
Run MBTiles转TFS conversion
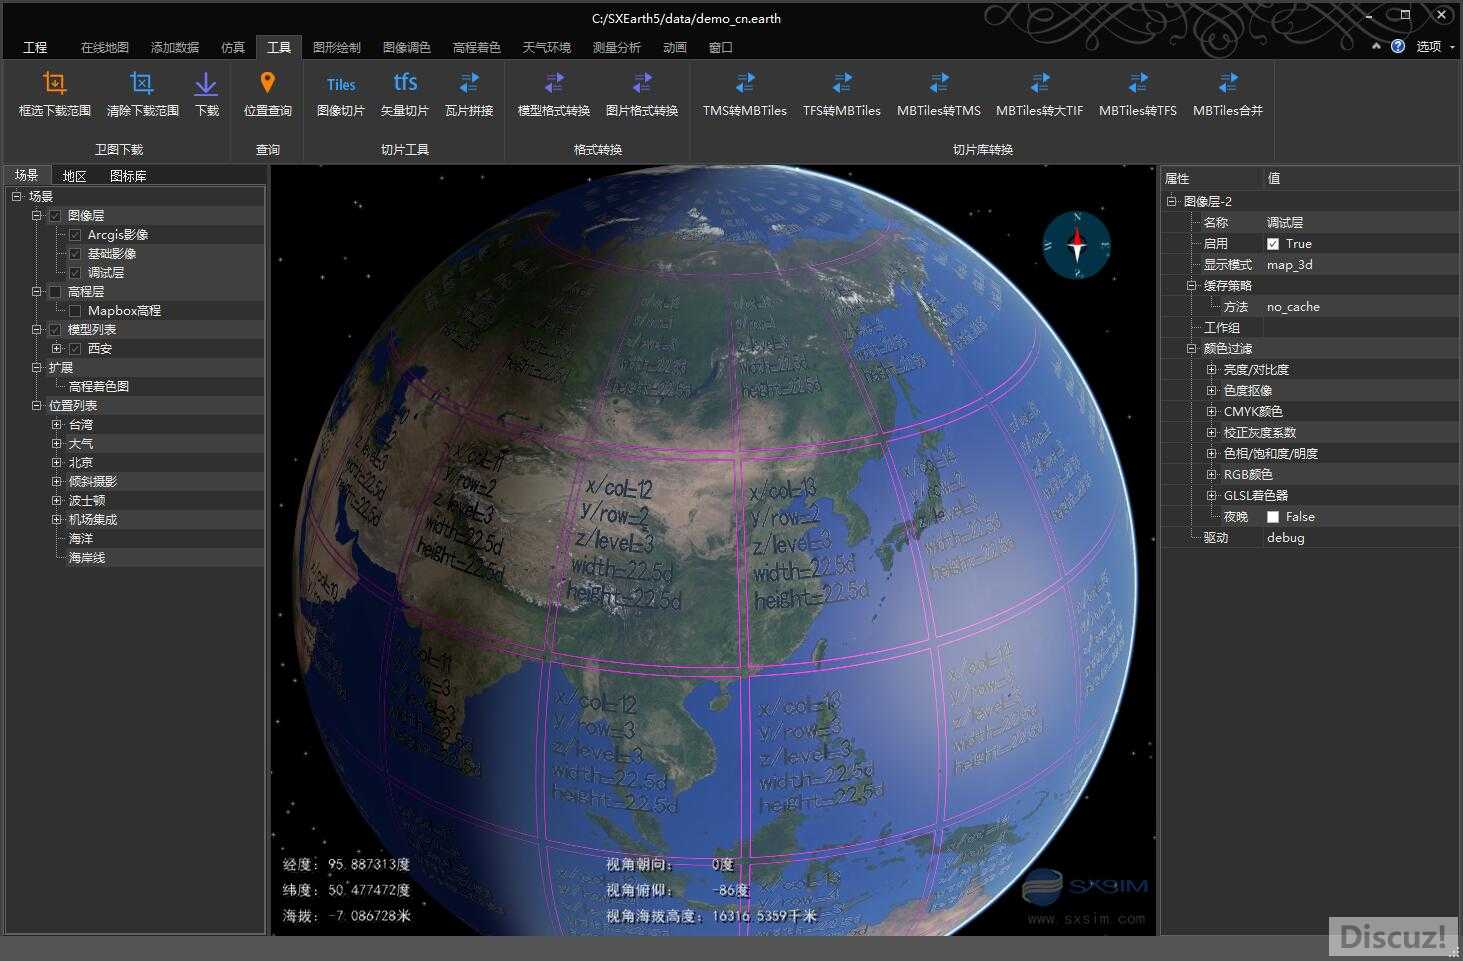point(1138,83)
